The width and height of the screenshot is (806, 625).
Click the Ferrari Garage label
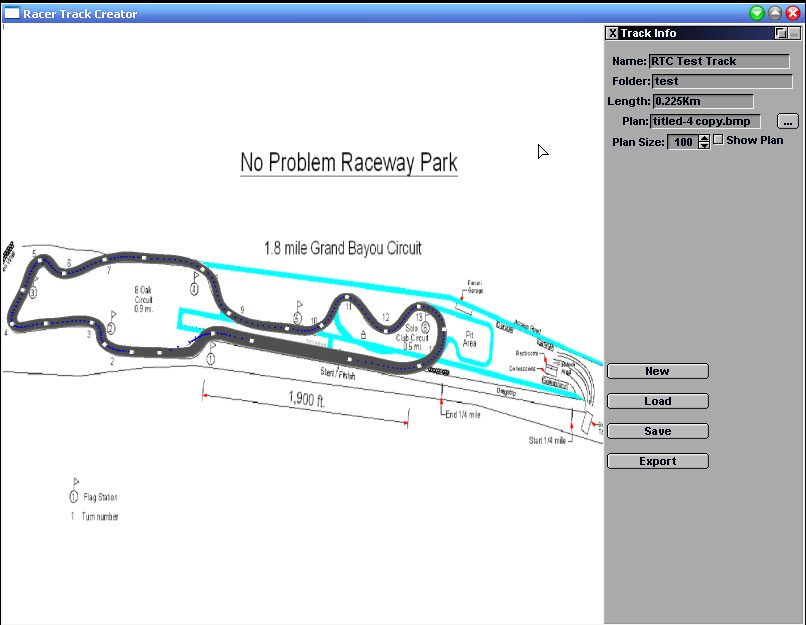coord(474,287)
